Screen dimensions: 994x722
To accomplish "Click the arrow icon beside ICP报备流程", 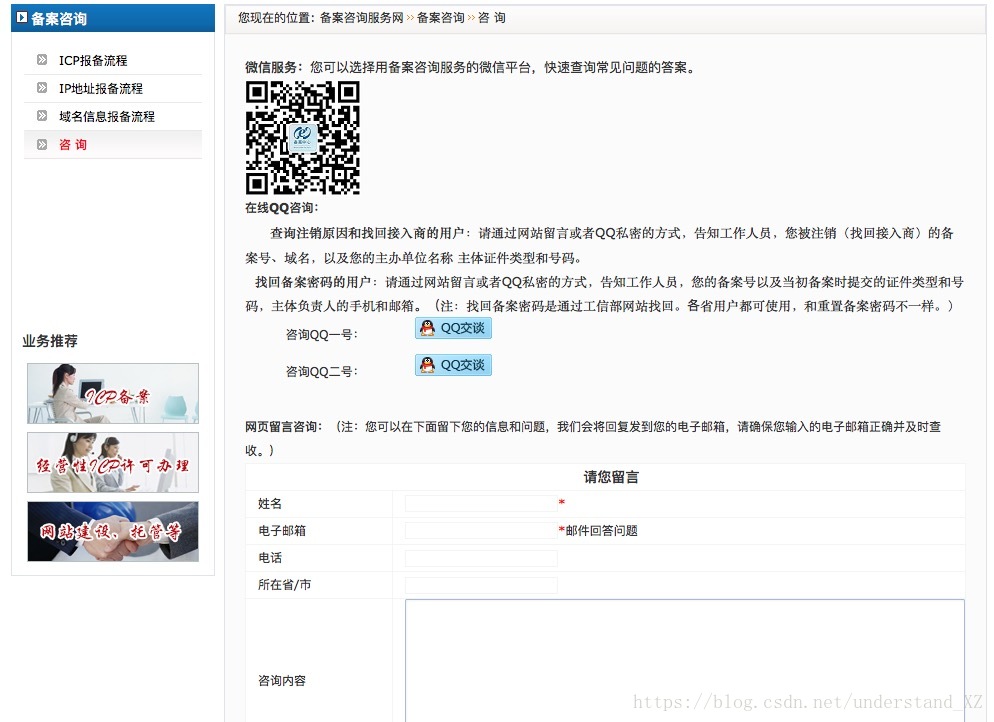I will (x=42, y=60).
